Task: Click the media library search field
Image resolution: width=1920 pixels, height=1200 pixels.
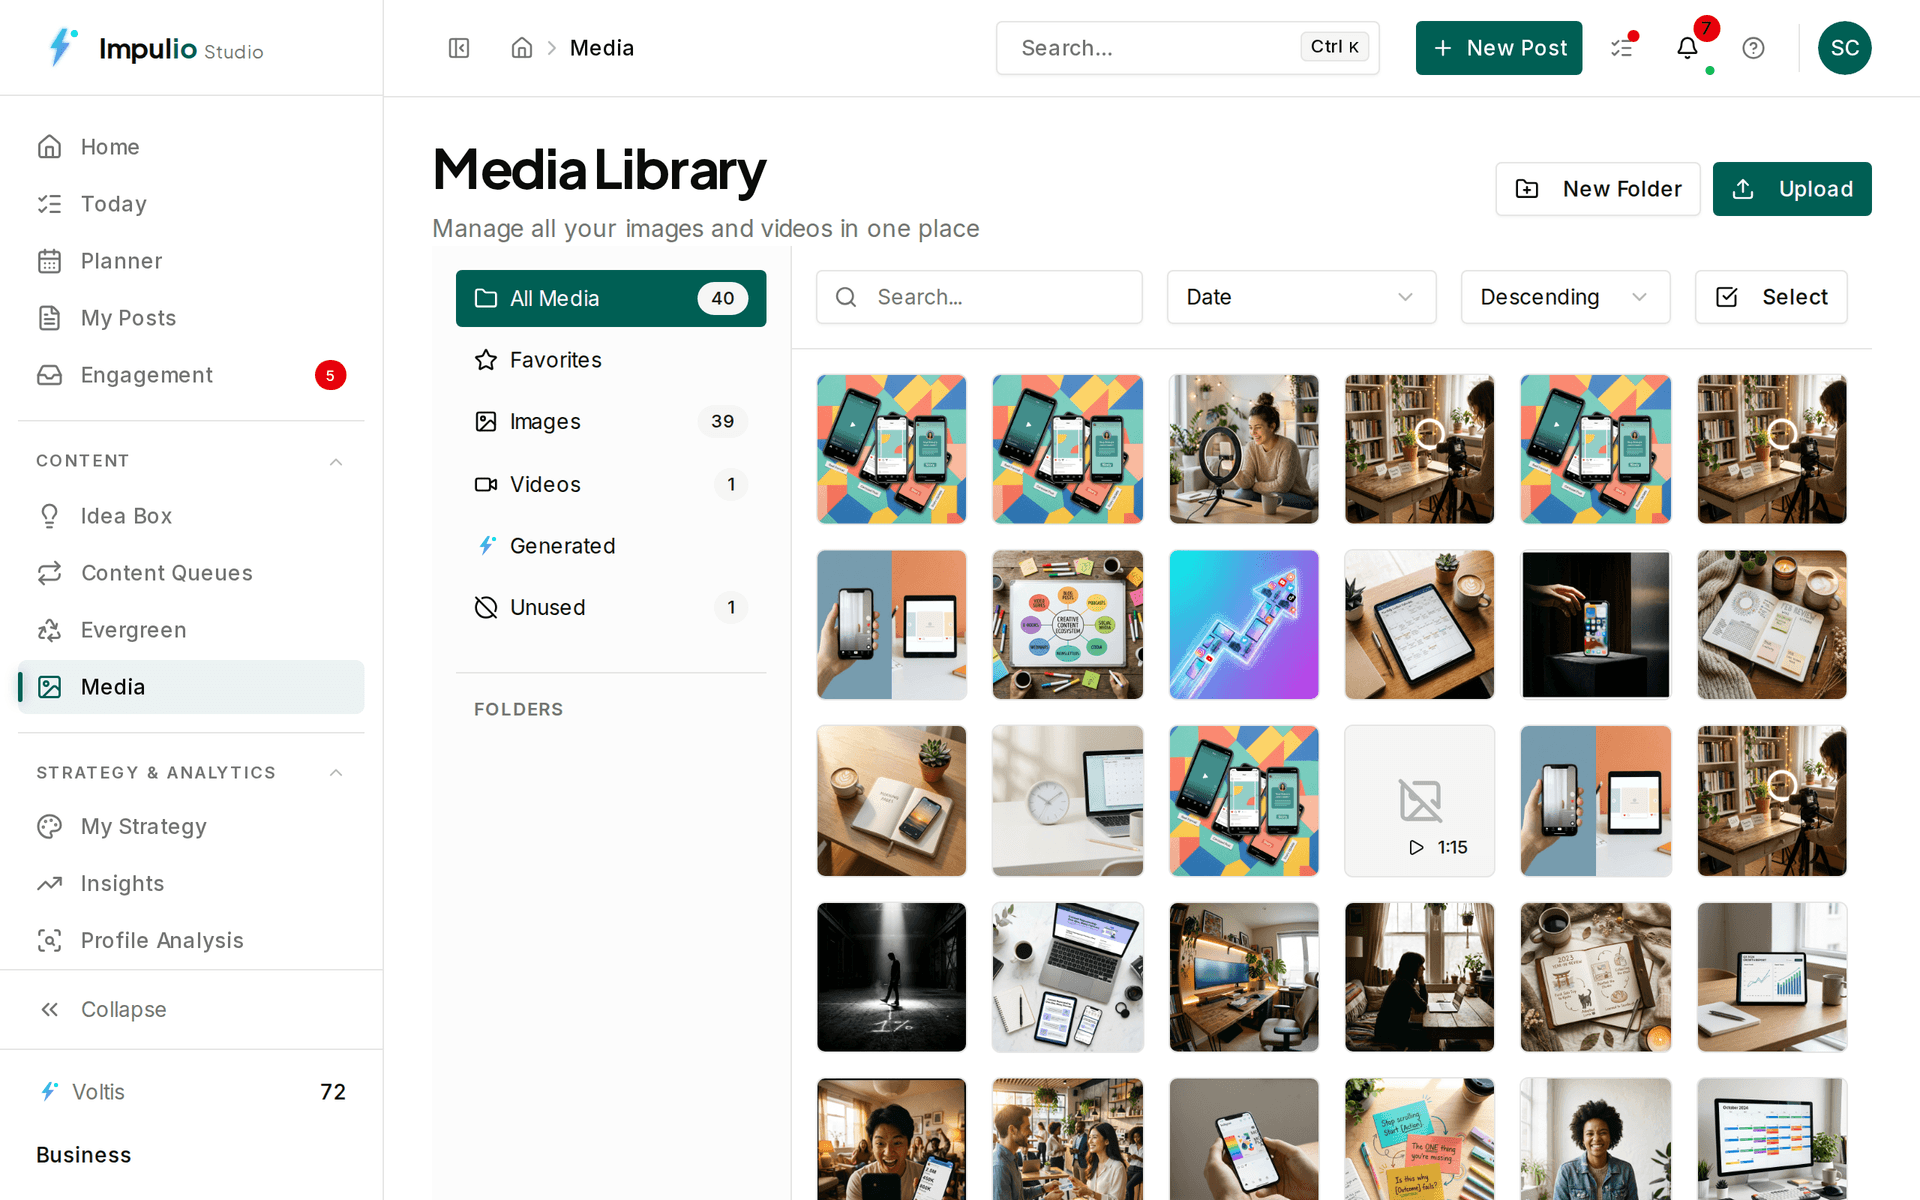Action: (x=979, y=297)
